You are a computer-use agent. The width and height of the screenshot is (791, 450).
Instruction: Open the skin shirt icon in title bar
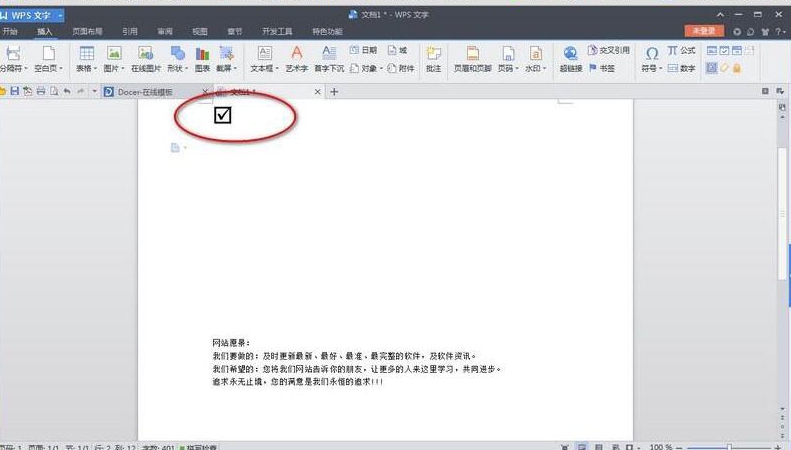point(765,32)
